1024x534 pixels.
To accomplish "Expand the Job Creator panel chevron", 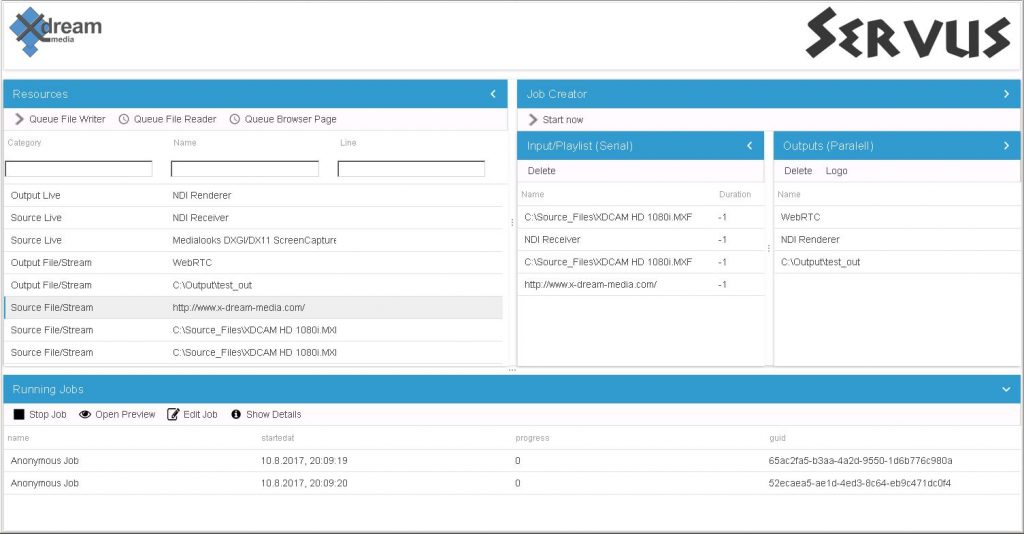I will pyautogui.click(x=1006, y=94).
